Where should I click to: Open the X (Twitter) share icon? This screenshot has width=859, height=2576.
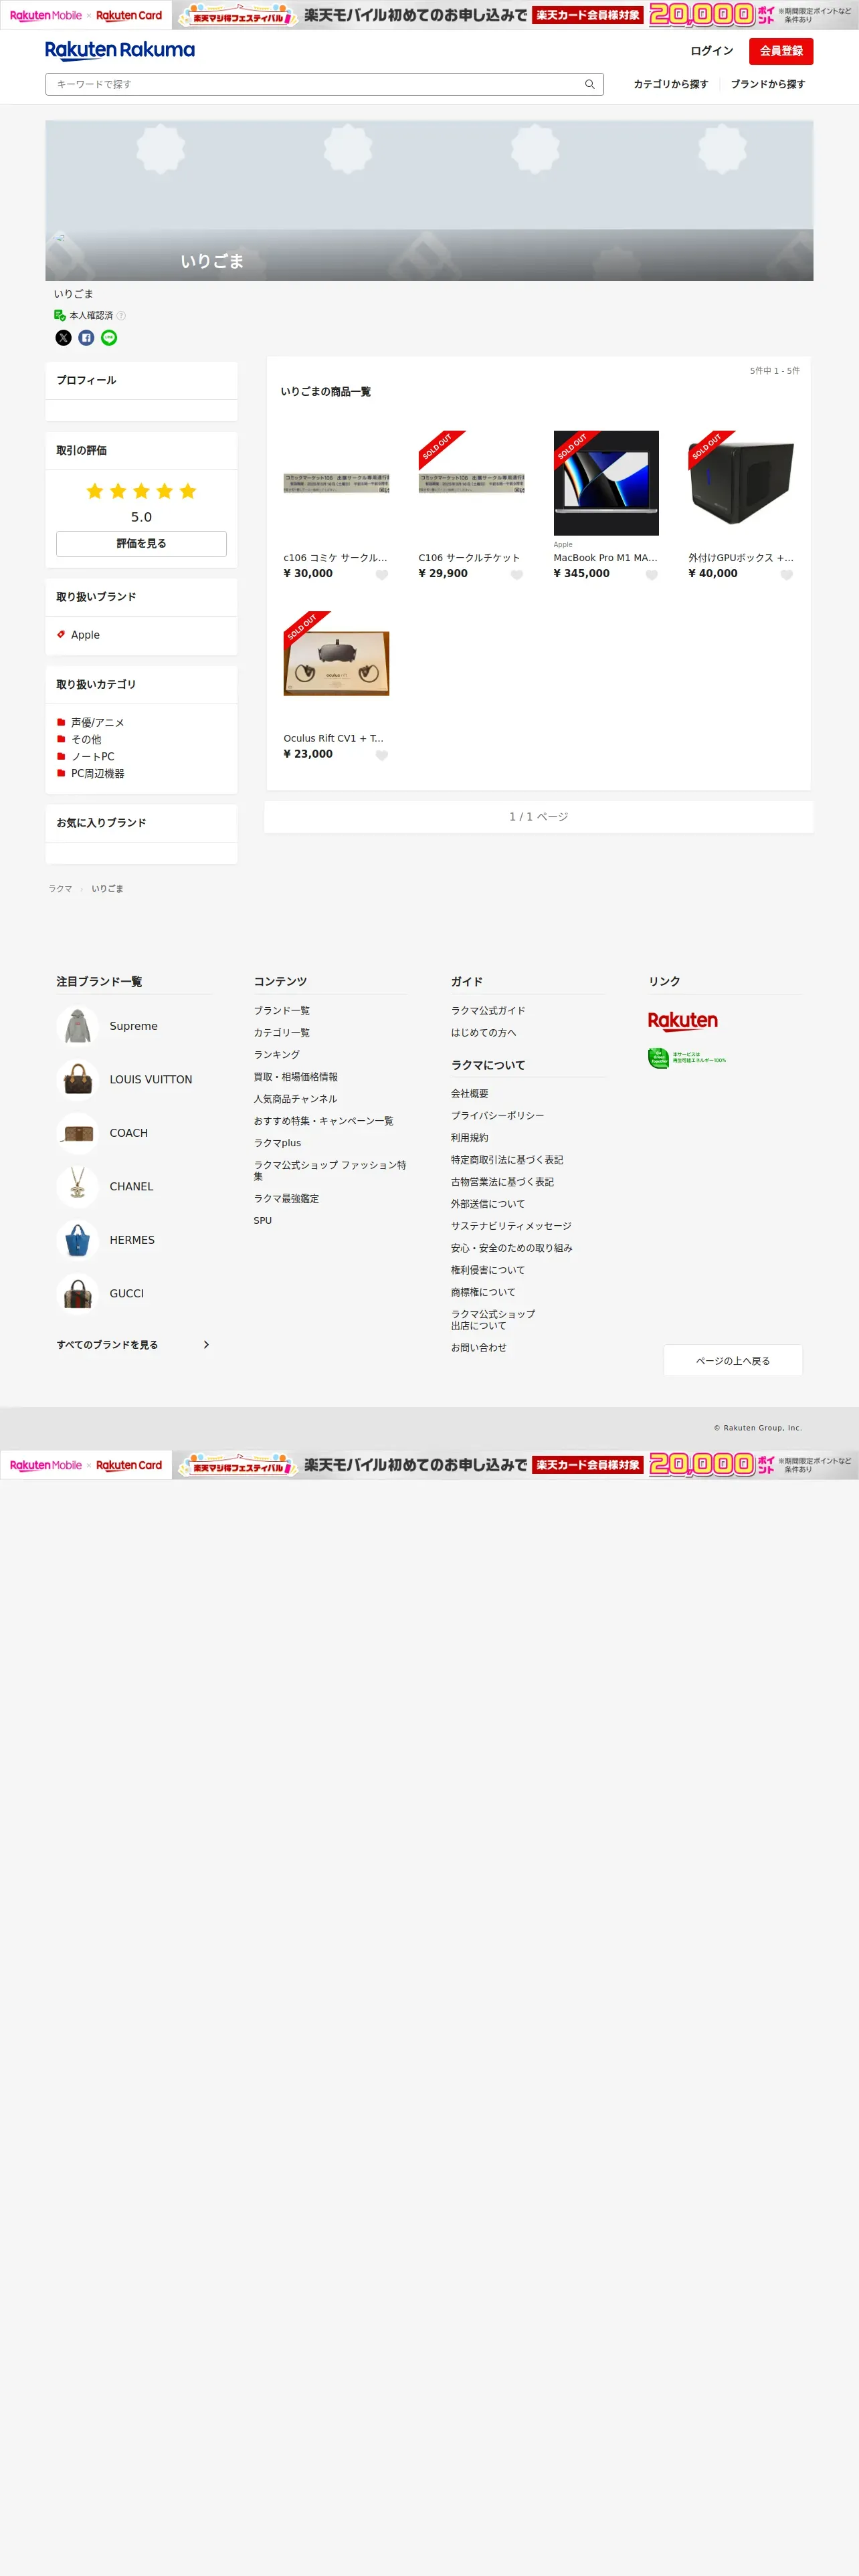pyautogui.click(x=63, y=338)
